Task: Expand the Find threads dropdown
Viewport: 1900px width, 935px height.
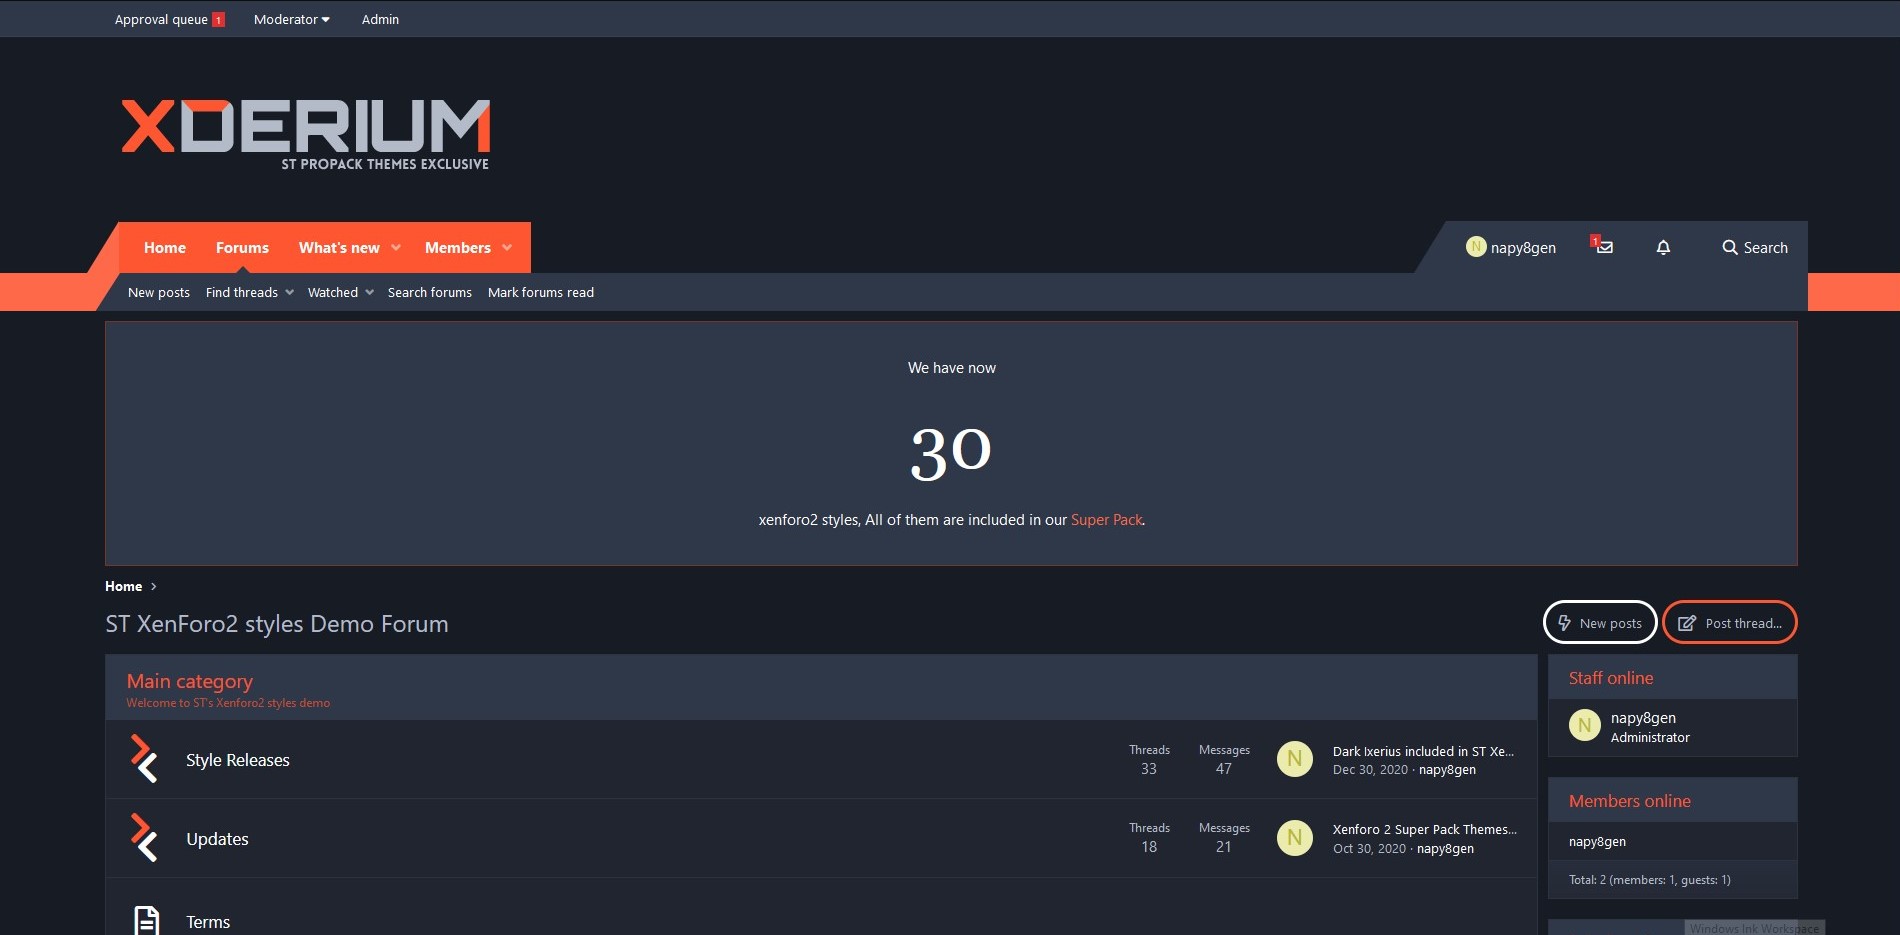Action: point(289,292)
